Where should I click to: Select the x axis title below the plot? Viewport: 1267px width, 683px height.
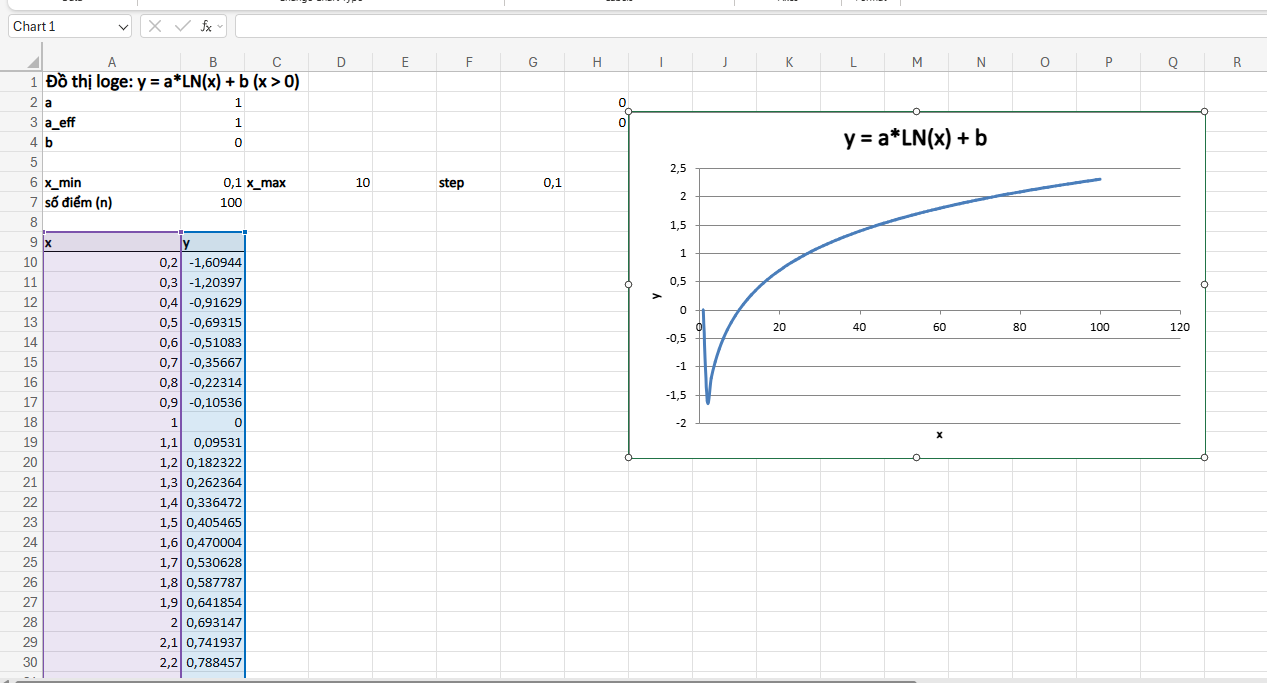point(938,435)
